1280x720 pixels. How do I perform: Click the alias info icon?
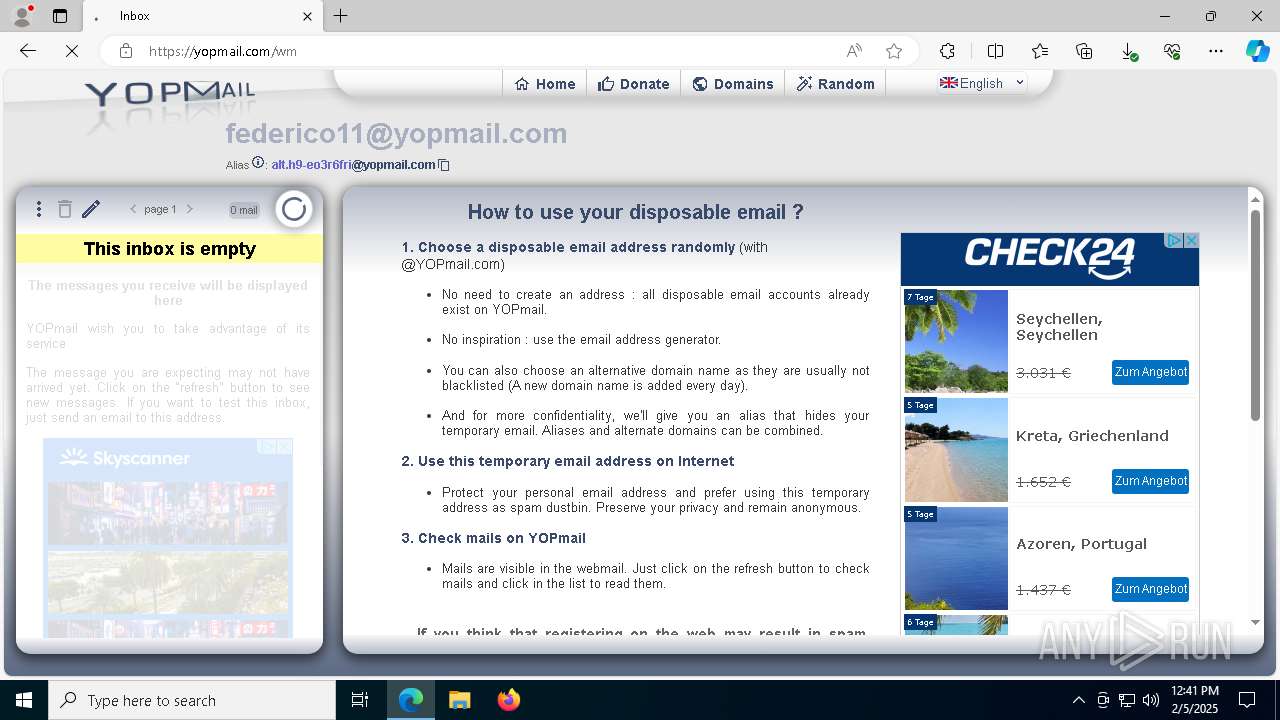click(x=258, y=163)
